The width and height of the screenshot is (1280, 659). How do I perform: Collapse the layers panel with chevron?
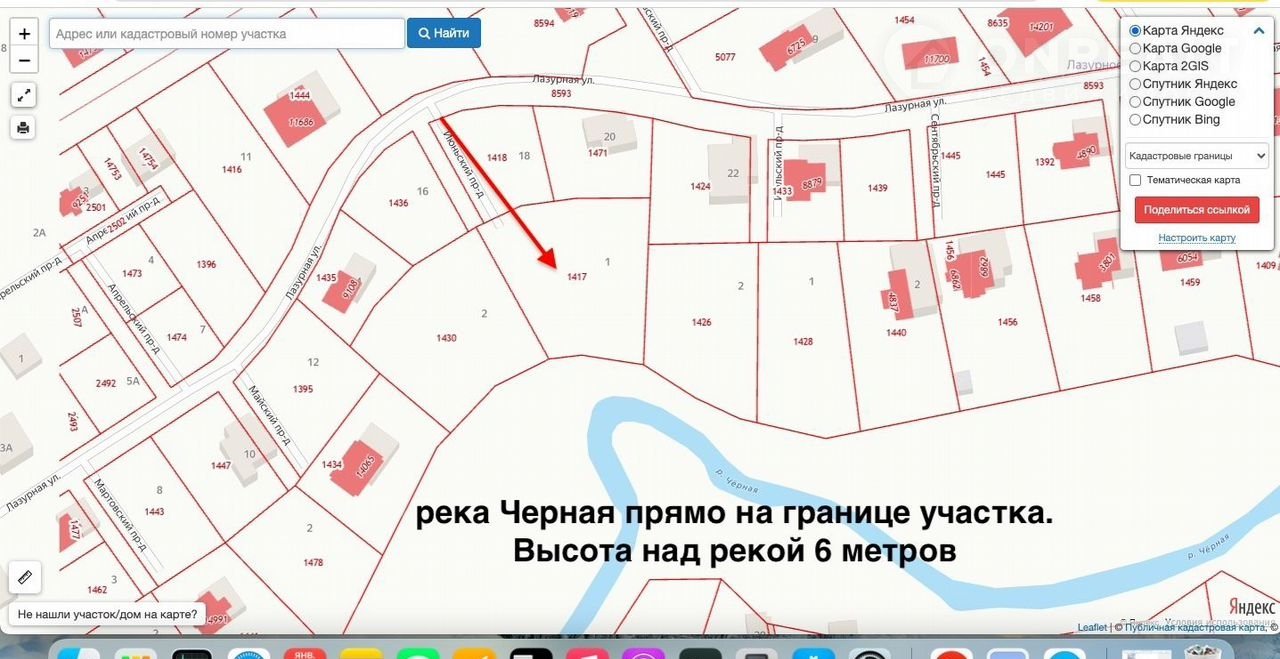1259,31
